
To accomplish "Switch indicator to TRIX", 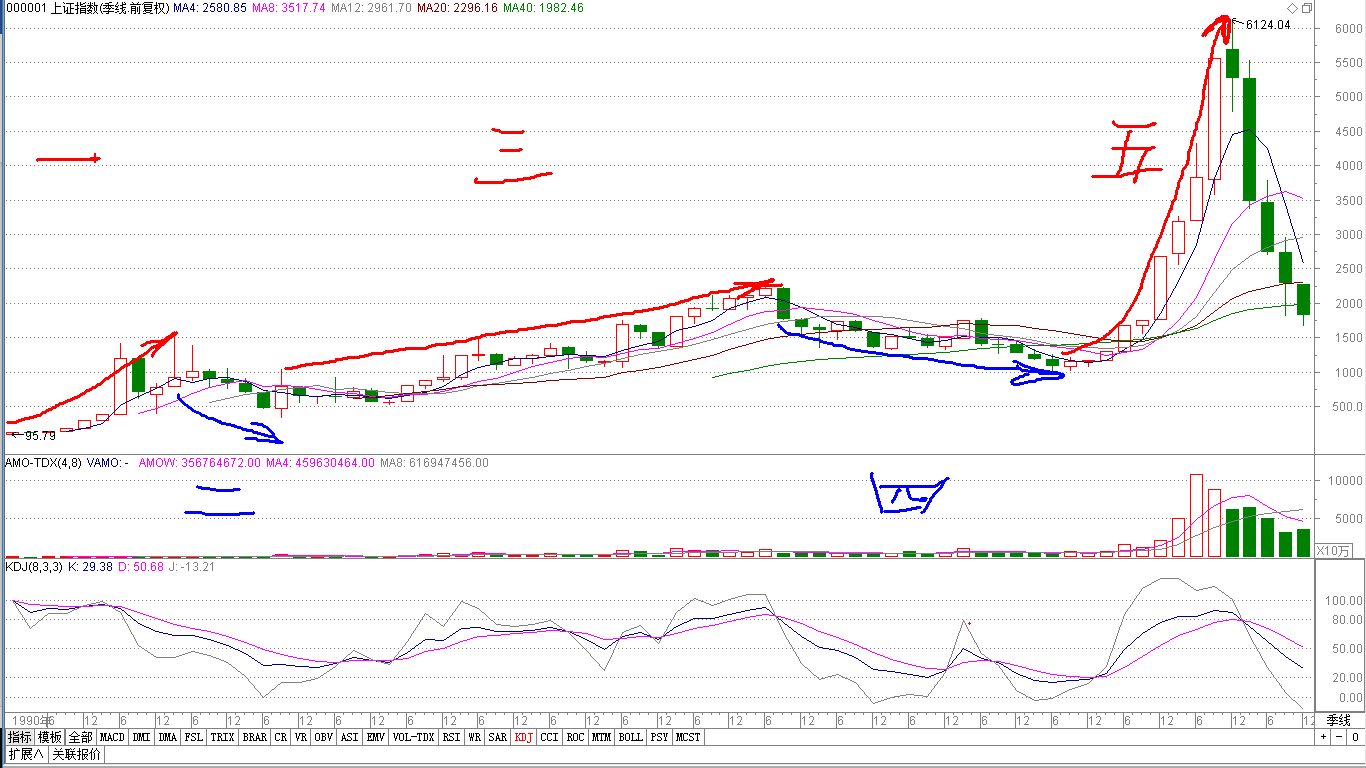I will point(222,737).
